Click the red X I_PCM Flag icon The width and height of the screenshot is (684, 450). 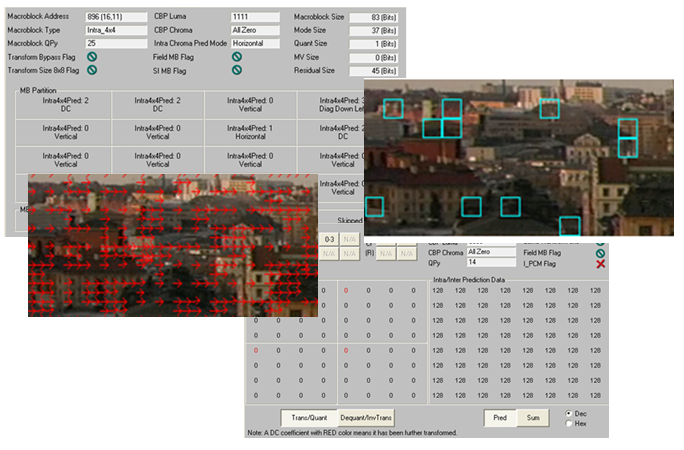click(600, 262)
